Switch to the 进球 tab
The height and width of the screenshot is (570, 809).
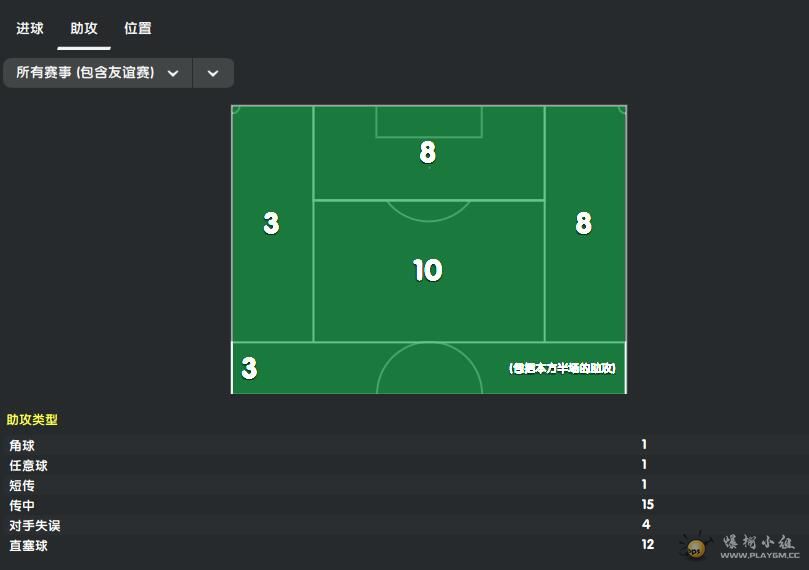pyautogui.click(x=30, y=29)
